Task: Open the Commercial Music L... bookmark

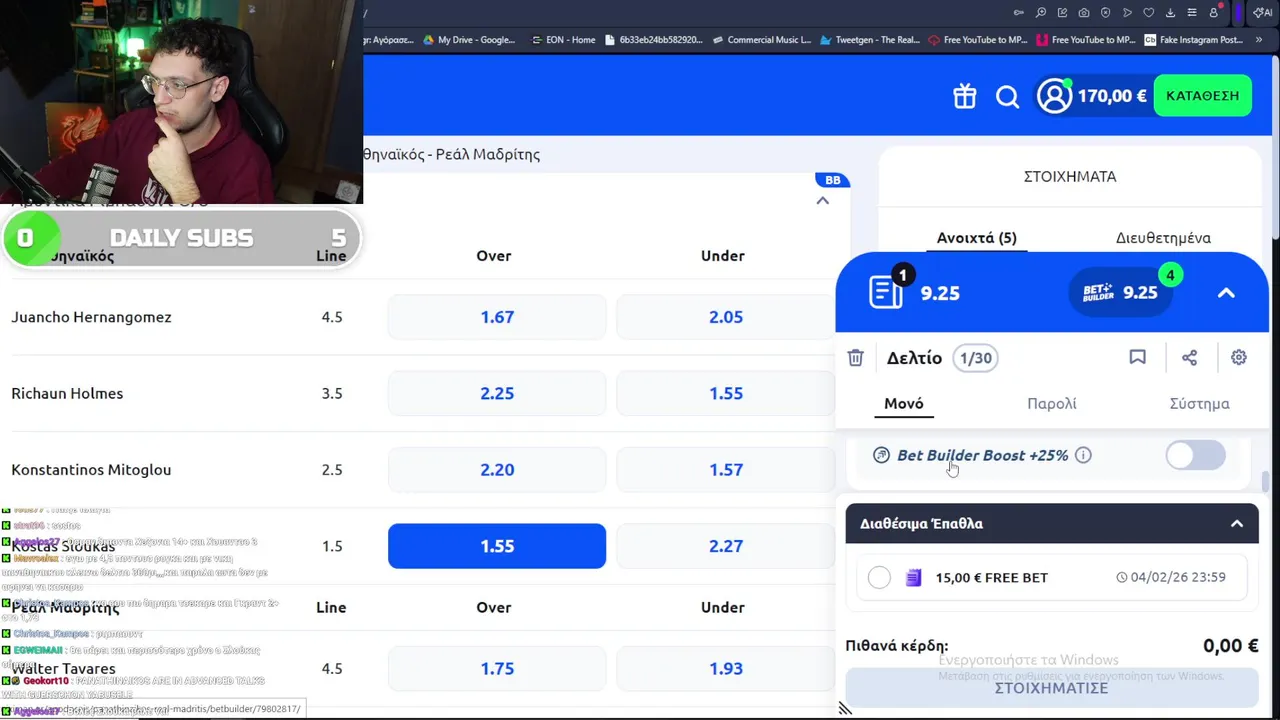Action: pyautogui.click(x=761, y=40)
